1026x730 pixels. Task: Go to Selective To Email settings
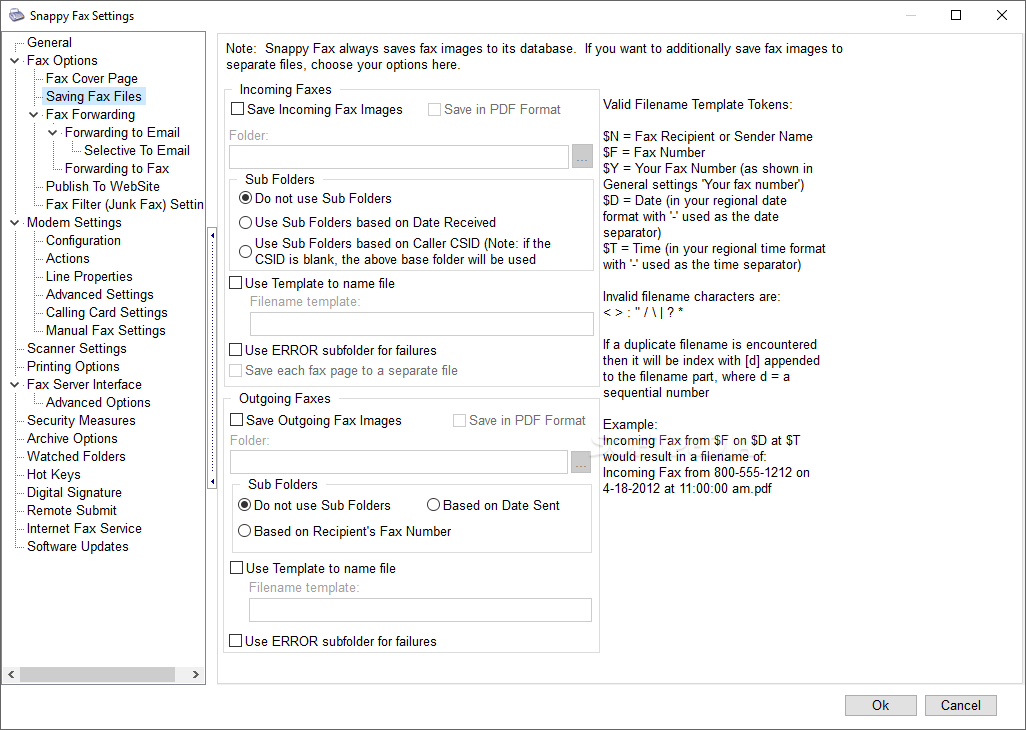point(137,150)
